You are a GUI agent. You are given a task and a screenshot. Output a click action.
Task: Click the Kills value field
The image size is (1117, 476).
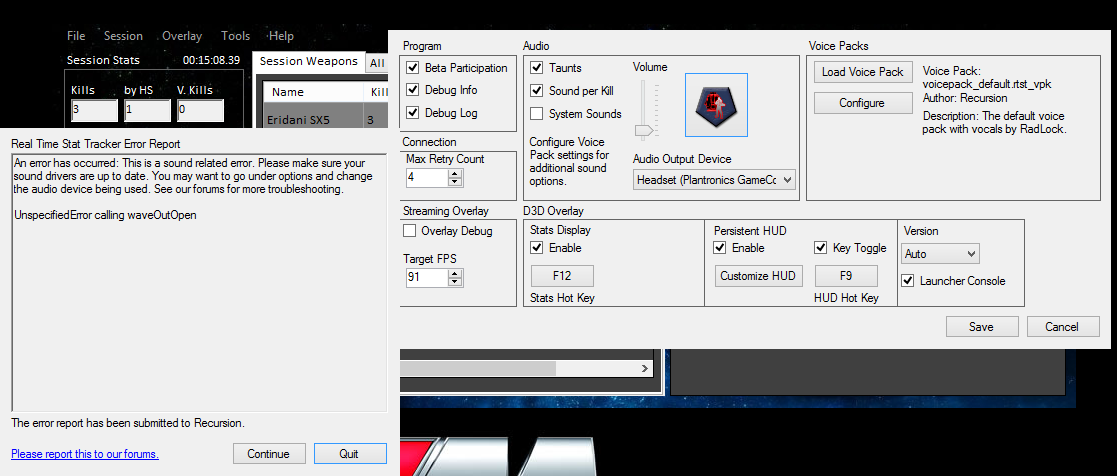point(94,110)
